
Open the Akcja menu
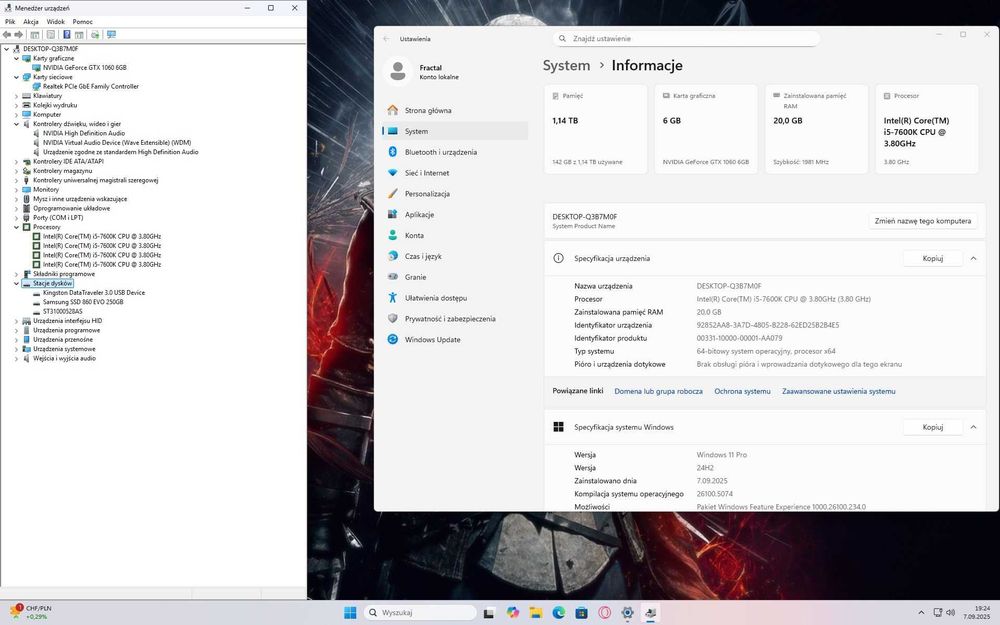(x=31, y=22)
